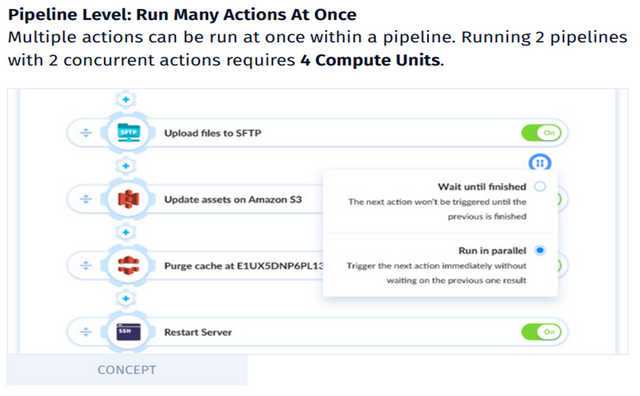Click the SSH Restart Server icon
This screenshot has height=396, width=640.
tap(129, 332)
